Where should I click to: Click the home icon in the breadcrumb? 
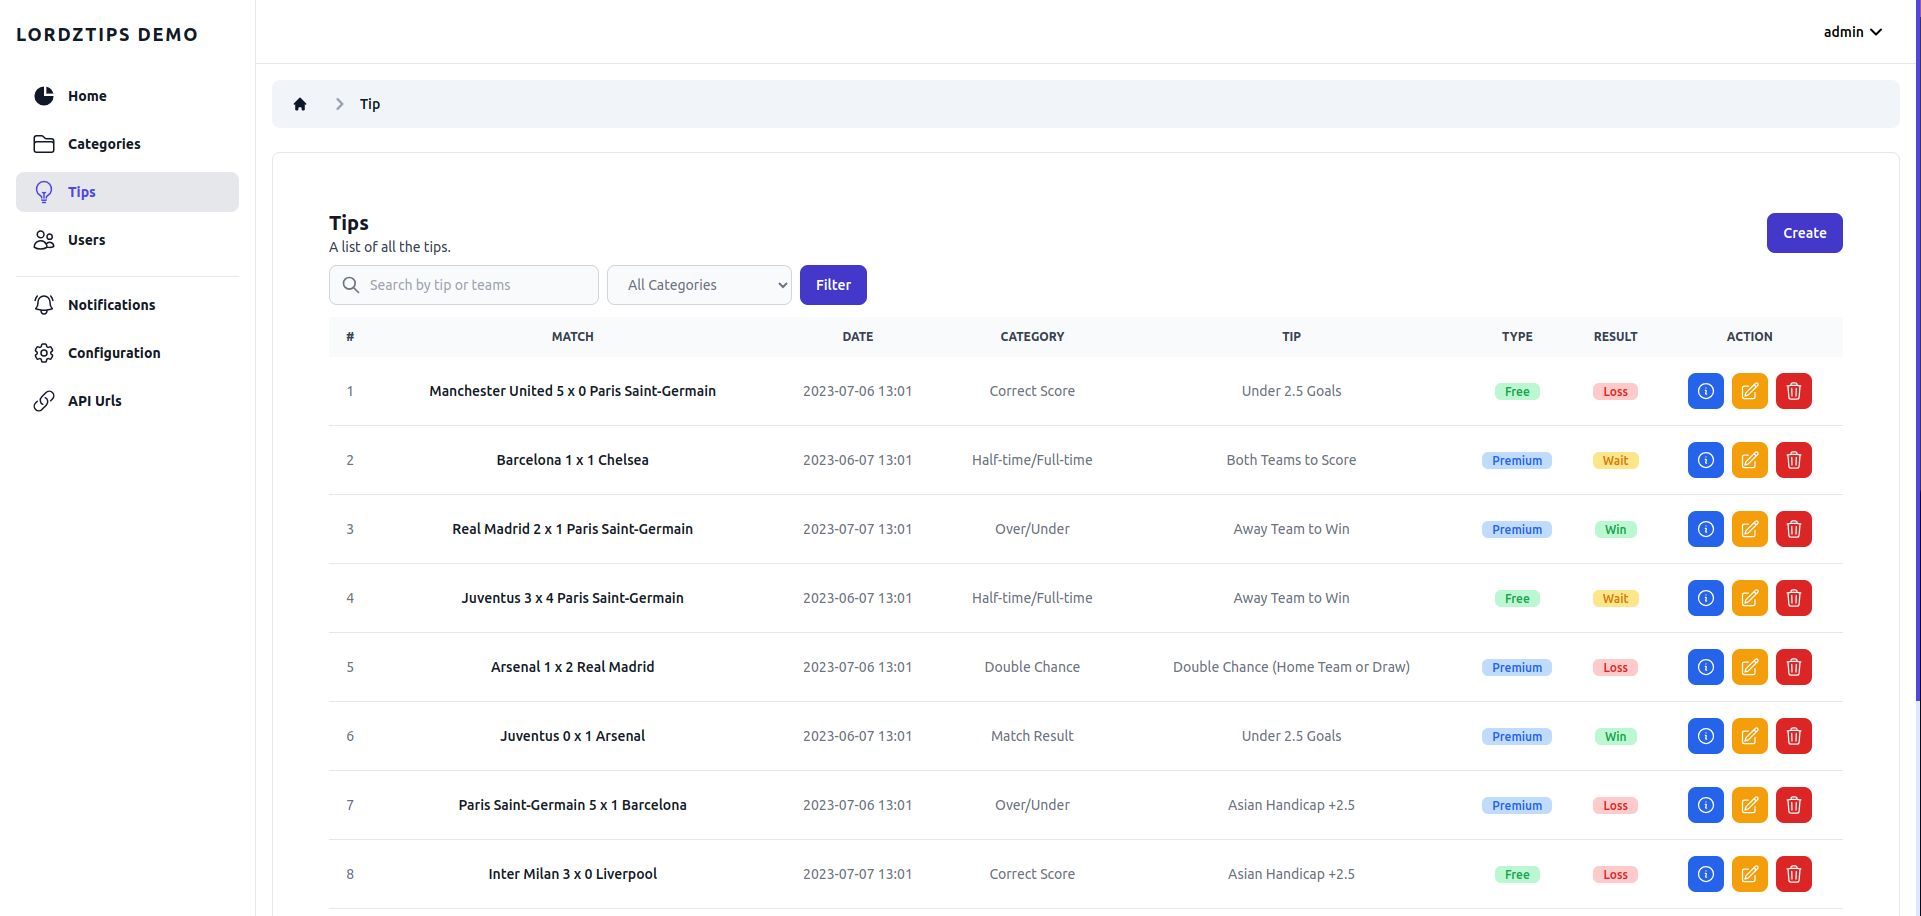pos(300,104)
